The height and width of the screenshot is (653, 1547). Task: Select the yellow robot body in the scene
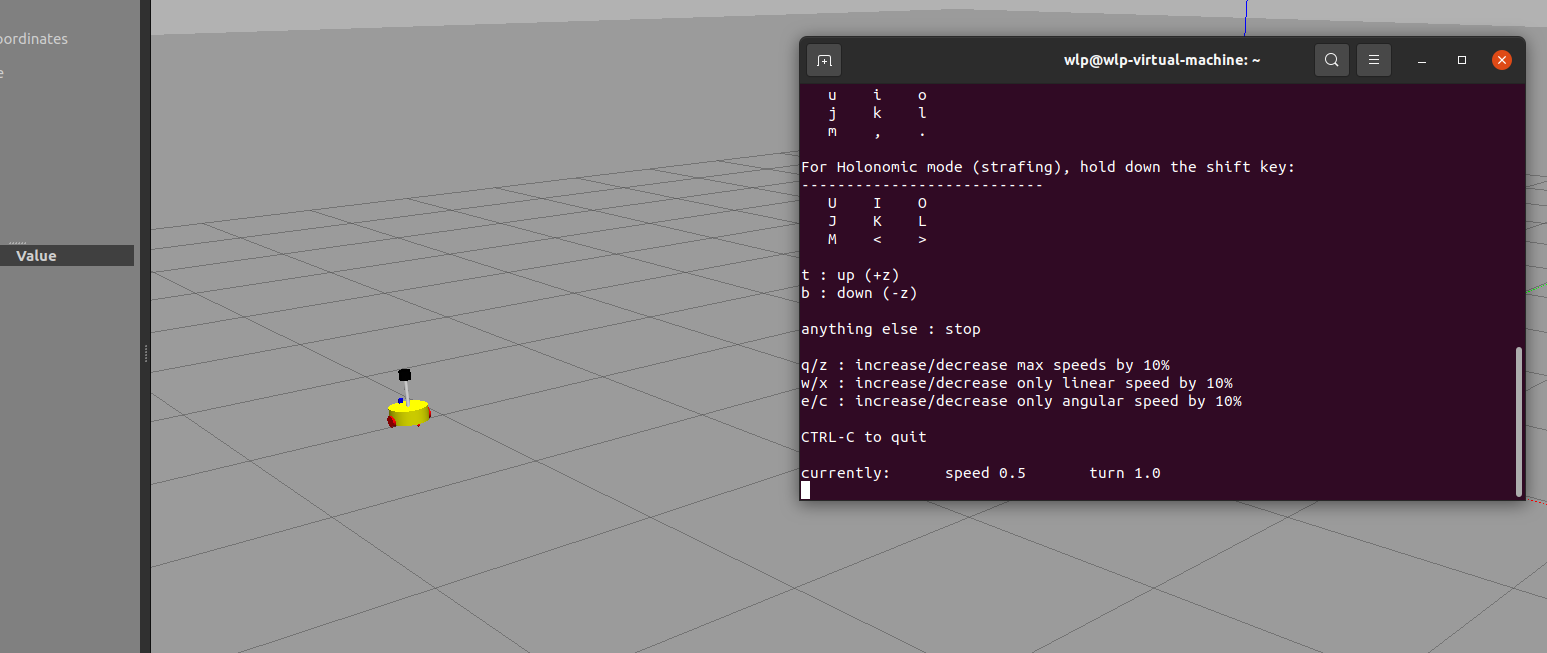410,411
